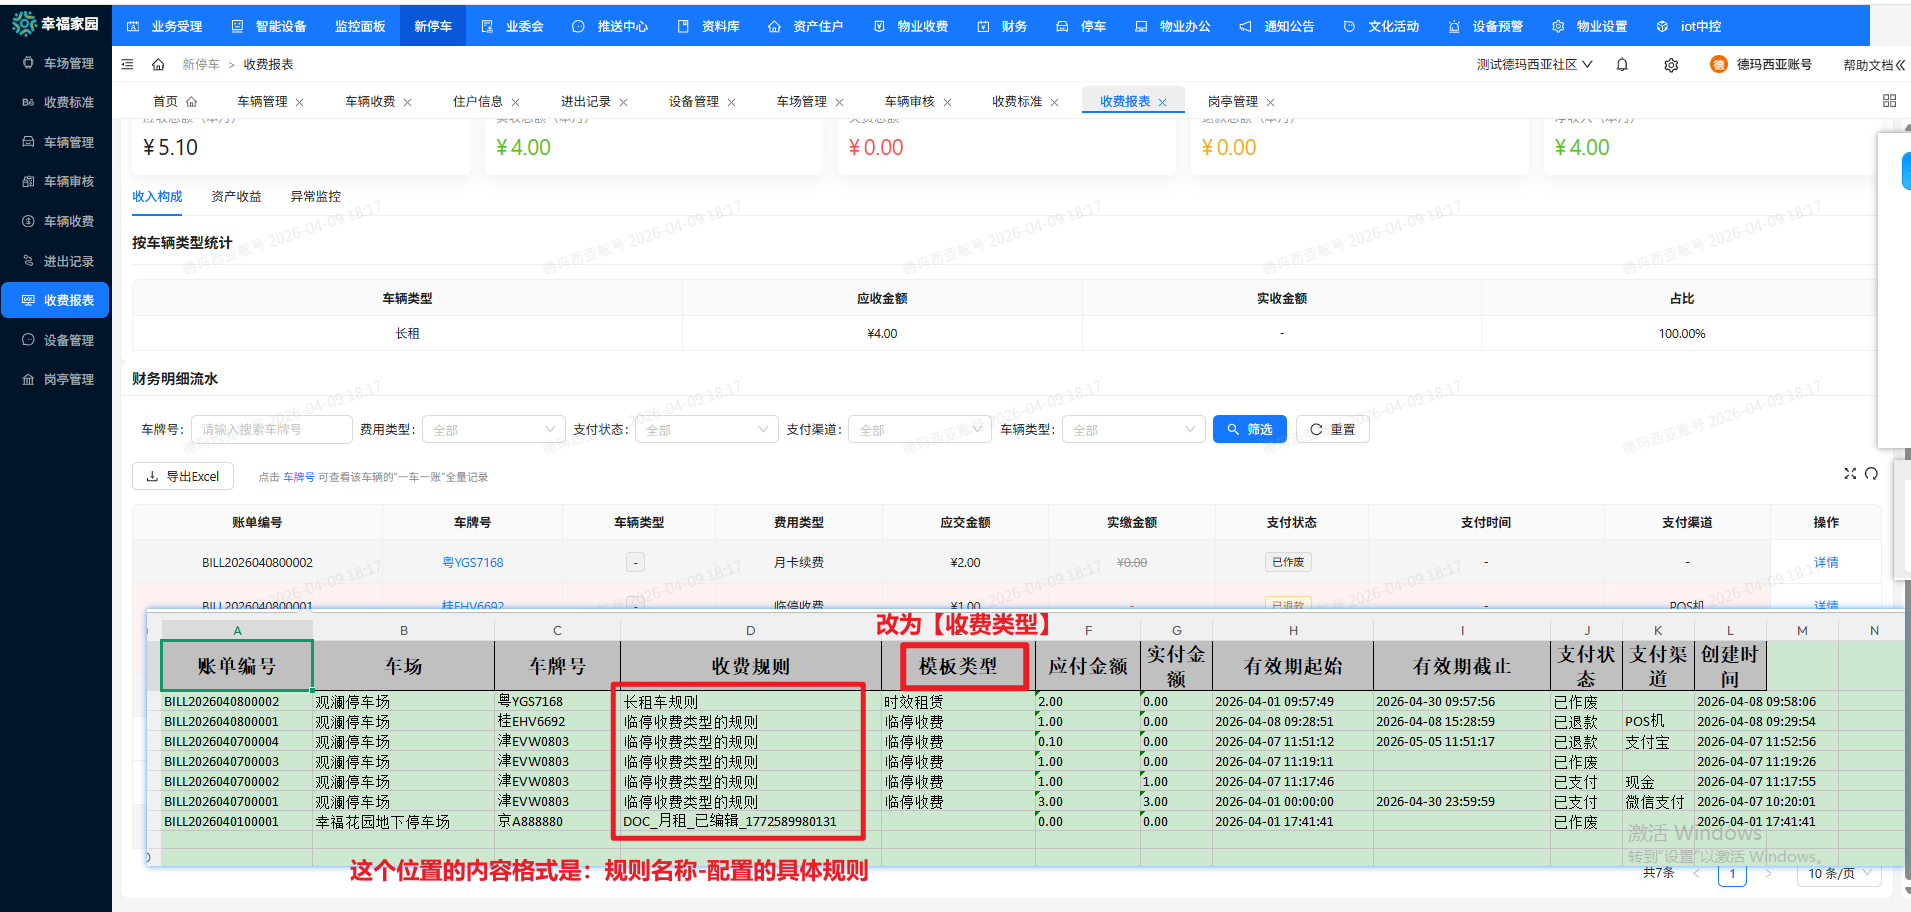Screen dimensions: 1911x912
Task: Click the 导出Excel button
Action: tap(183, 477)
